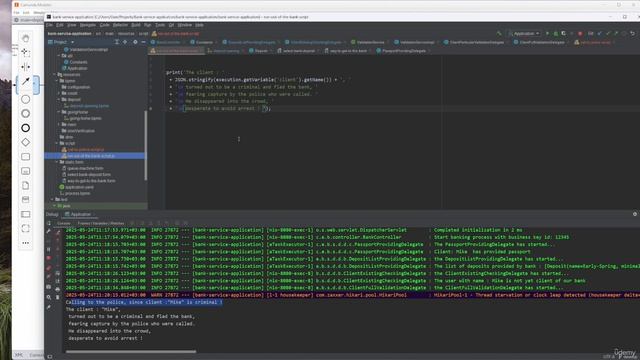Image resolution: width=640 pixels, height=360 pixels.
Task: Collapse the script folder in project tree
Action: pos(57,143)
